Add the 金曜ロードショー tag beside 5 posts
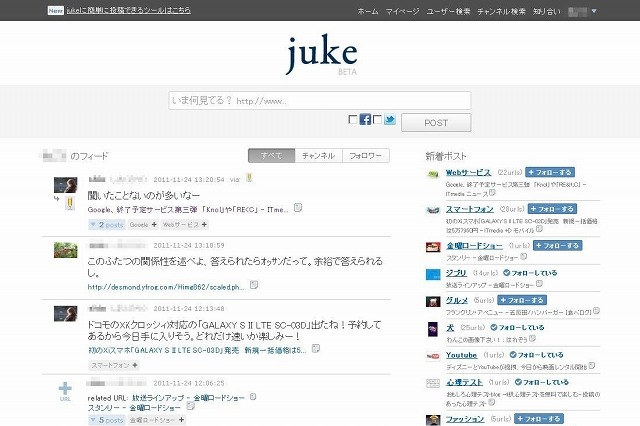The width and height of the screenshot is (640, 426). tap(157, 420)
